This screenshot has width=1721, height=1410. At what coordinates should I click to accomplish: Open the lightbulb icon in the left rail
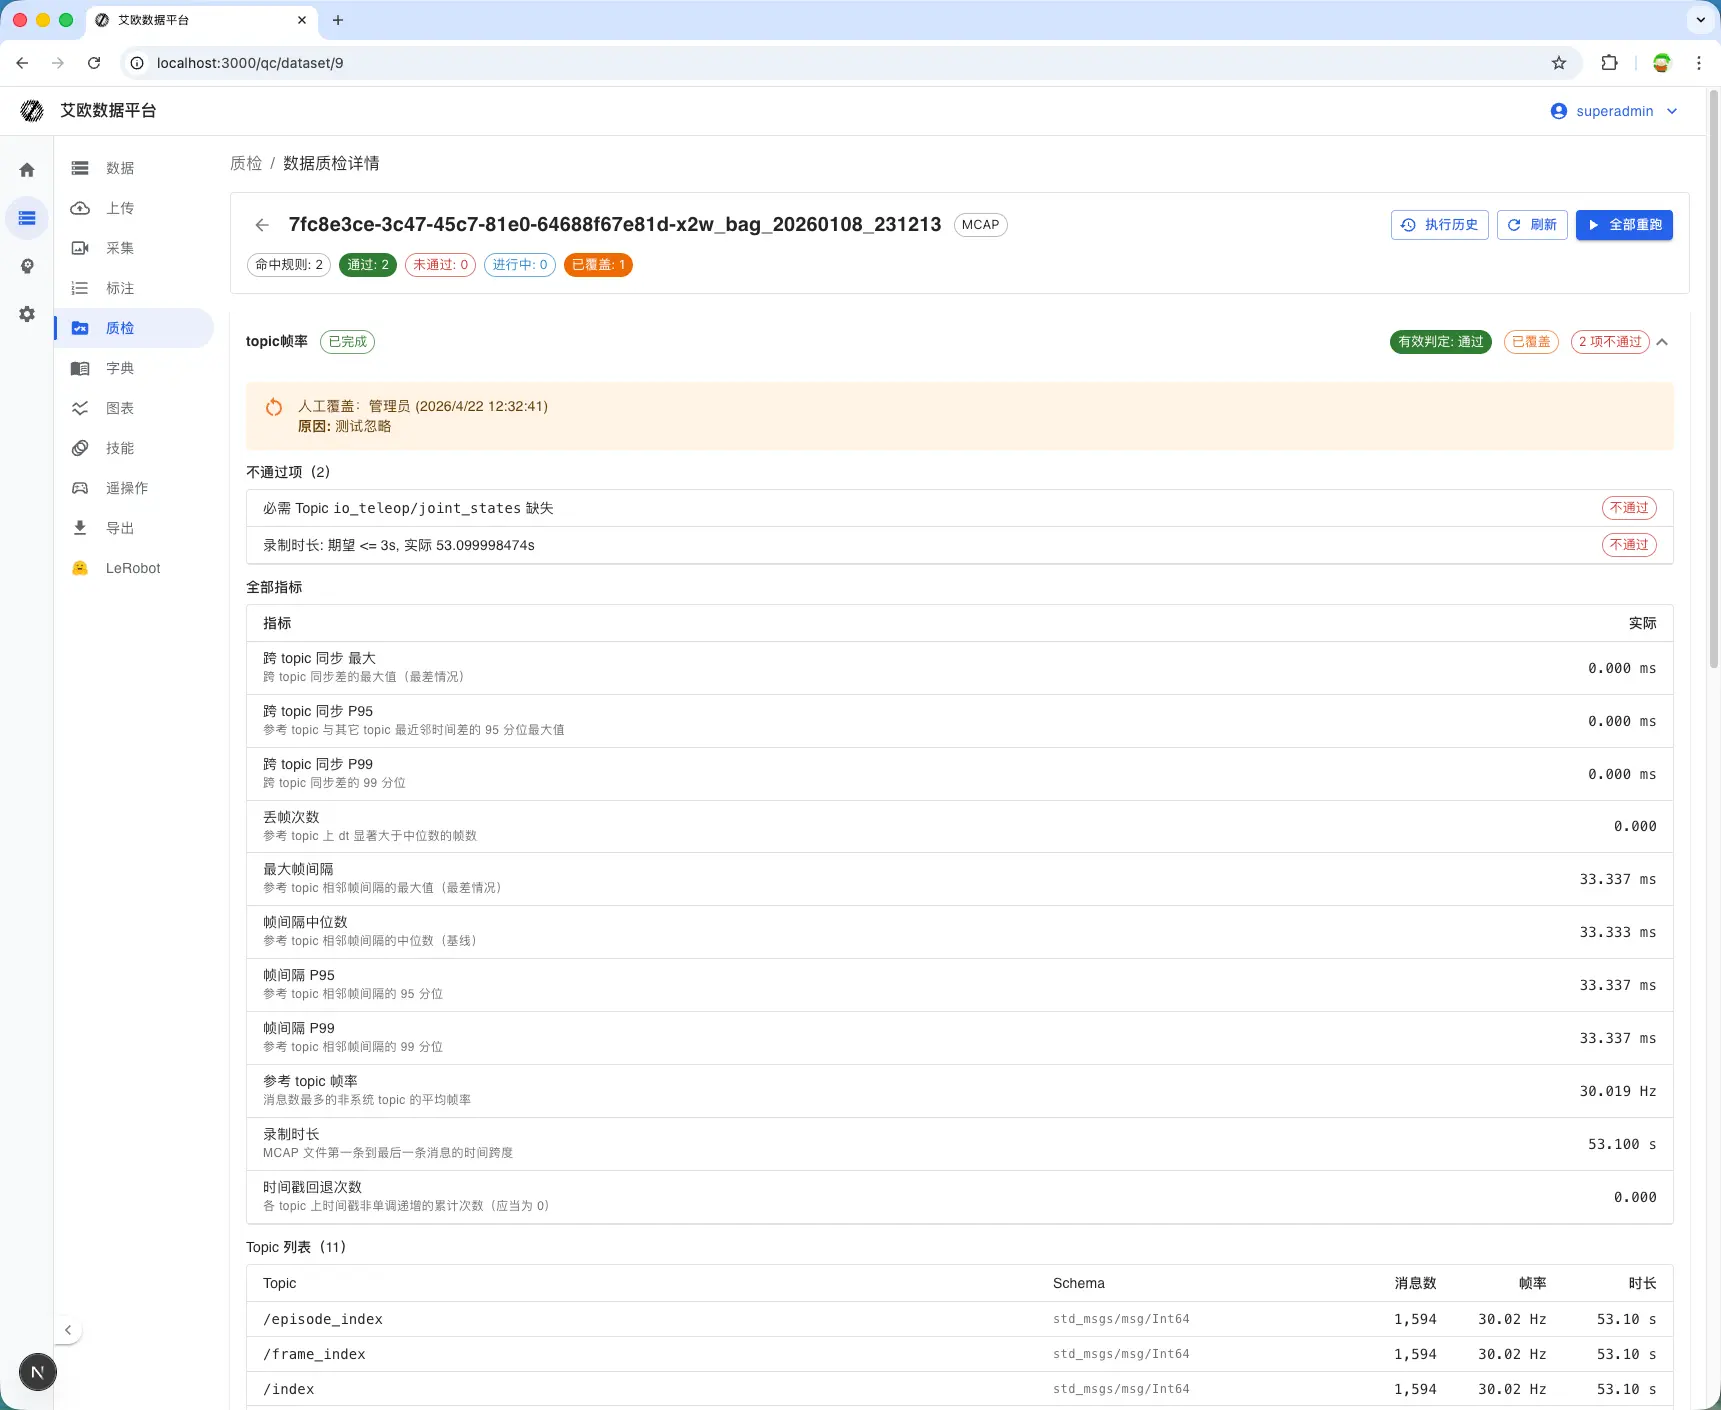[x=27, y=266]
